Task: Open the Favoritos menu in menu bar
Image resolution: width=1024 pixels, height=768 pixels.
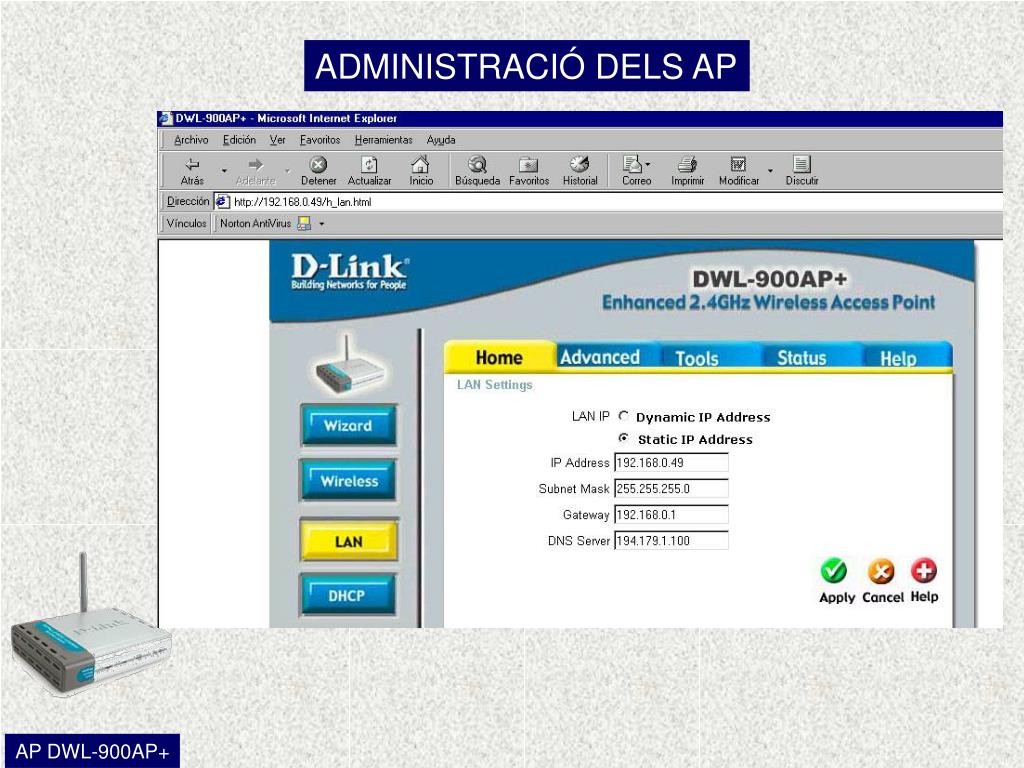Action: (320, 140)
